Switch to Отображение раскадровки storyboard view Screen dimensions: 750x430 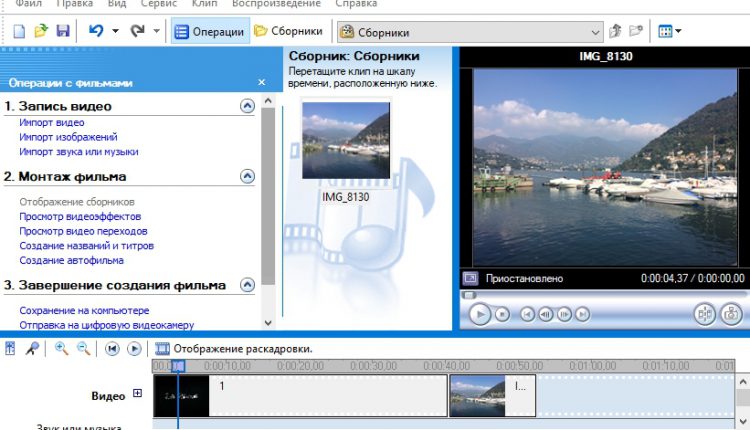[x=234, y=349]
